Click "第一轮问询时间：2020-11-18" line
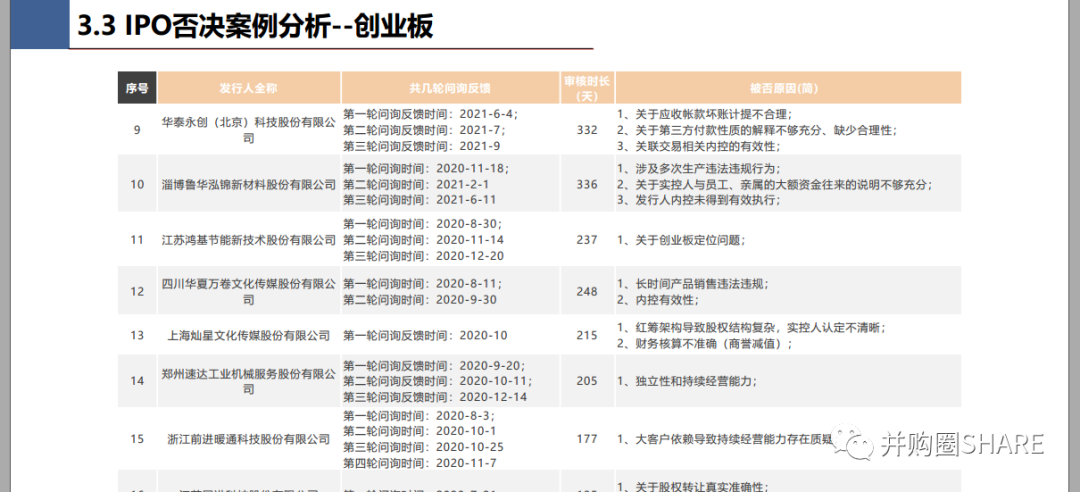 click(426, 168)
